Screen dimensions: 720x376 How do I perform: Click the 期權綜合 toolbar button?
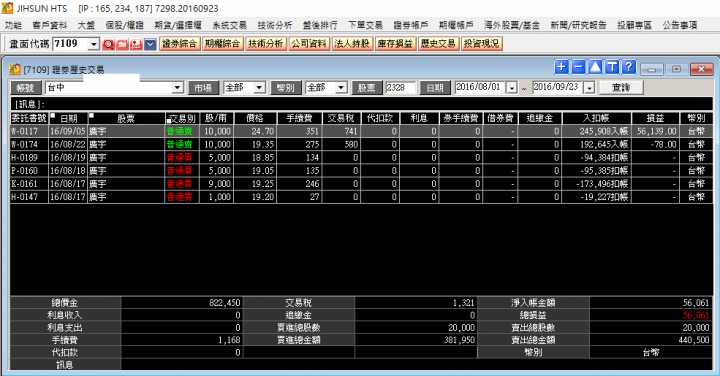(223, 44)
